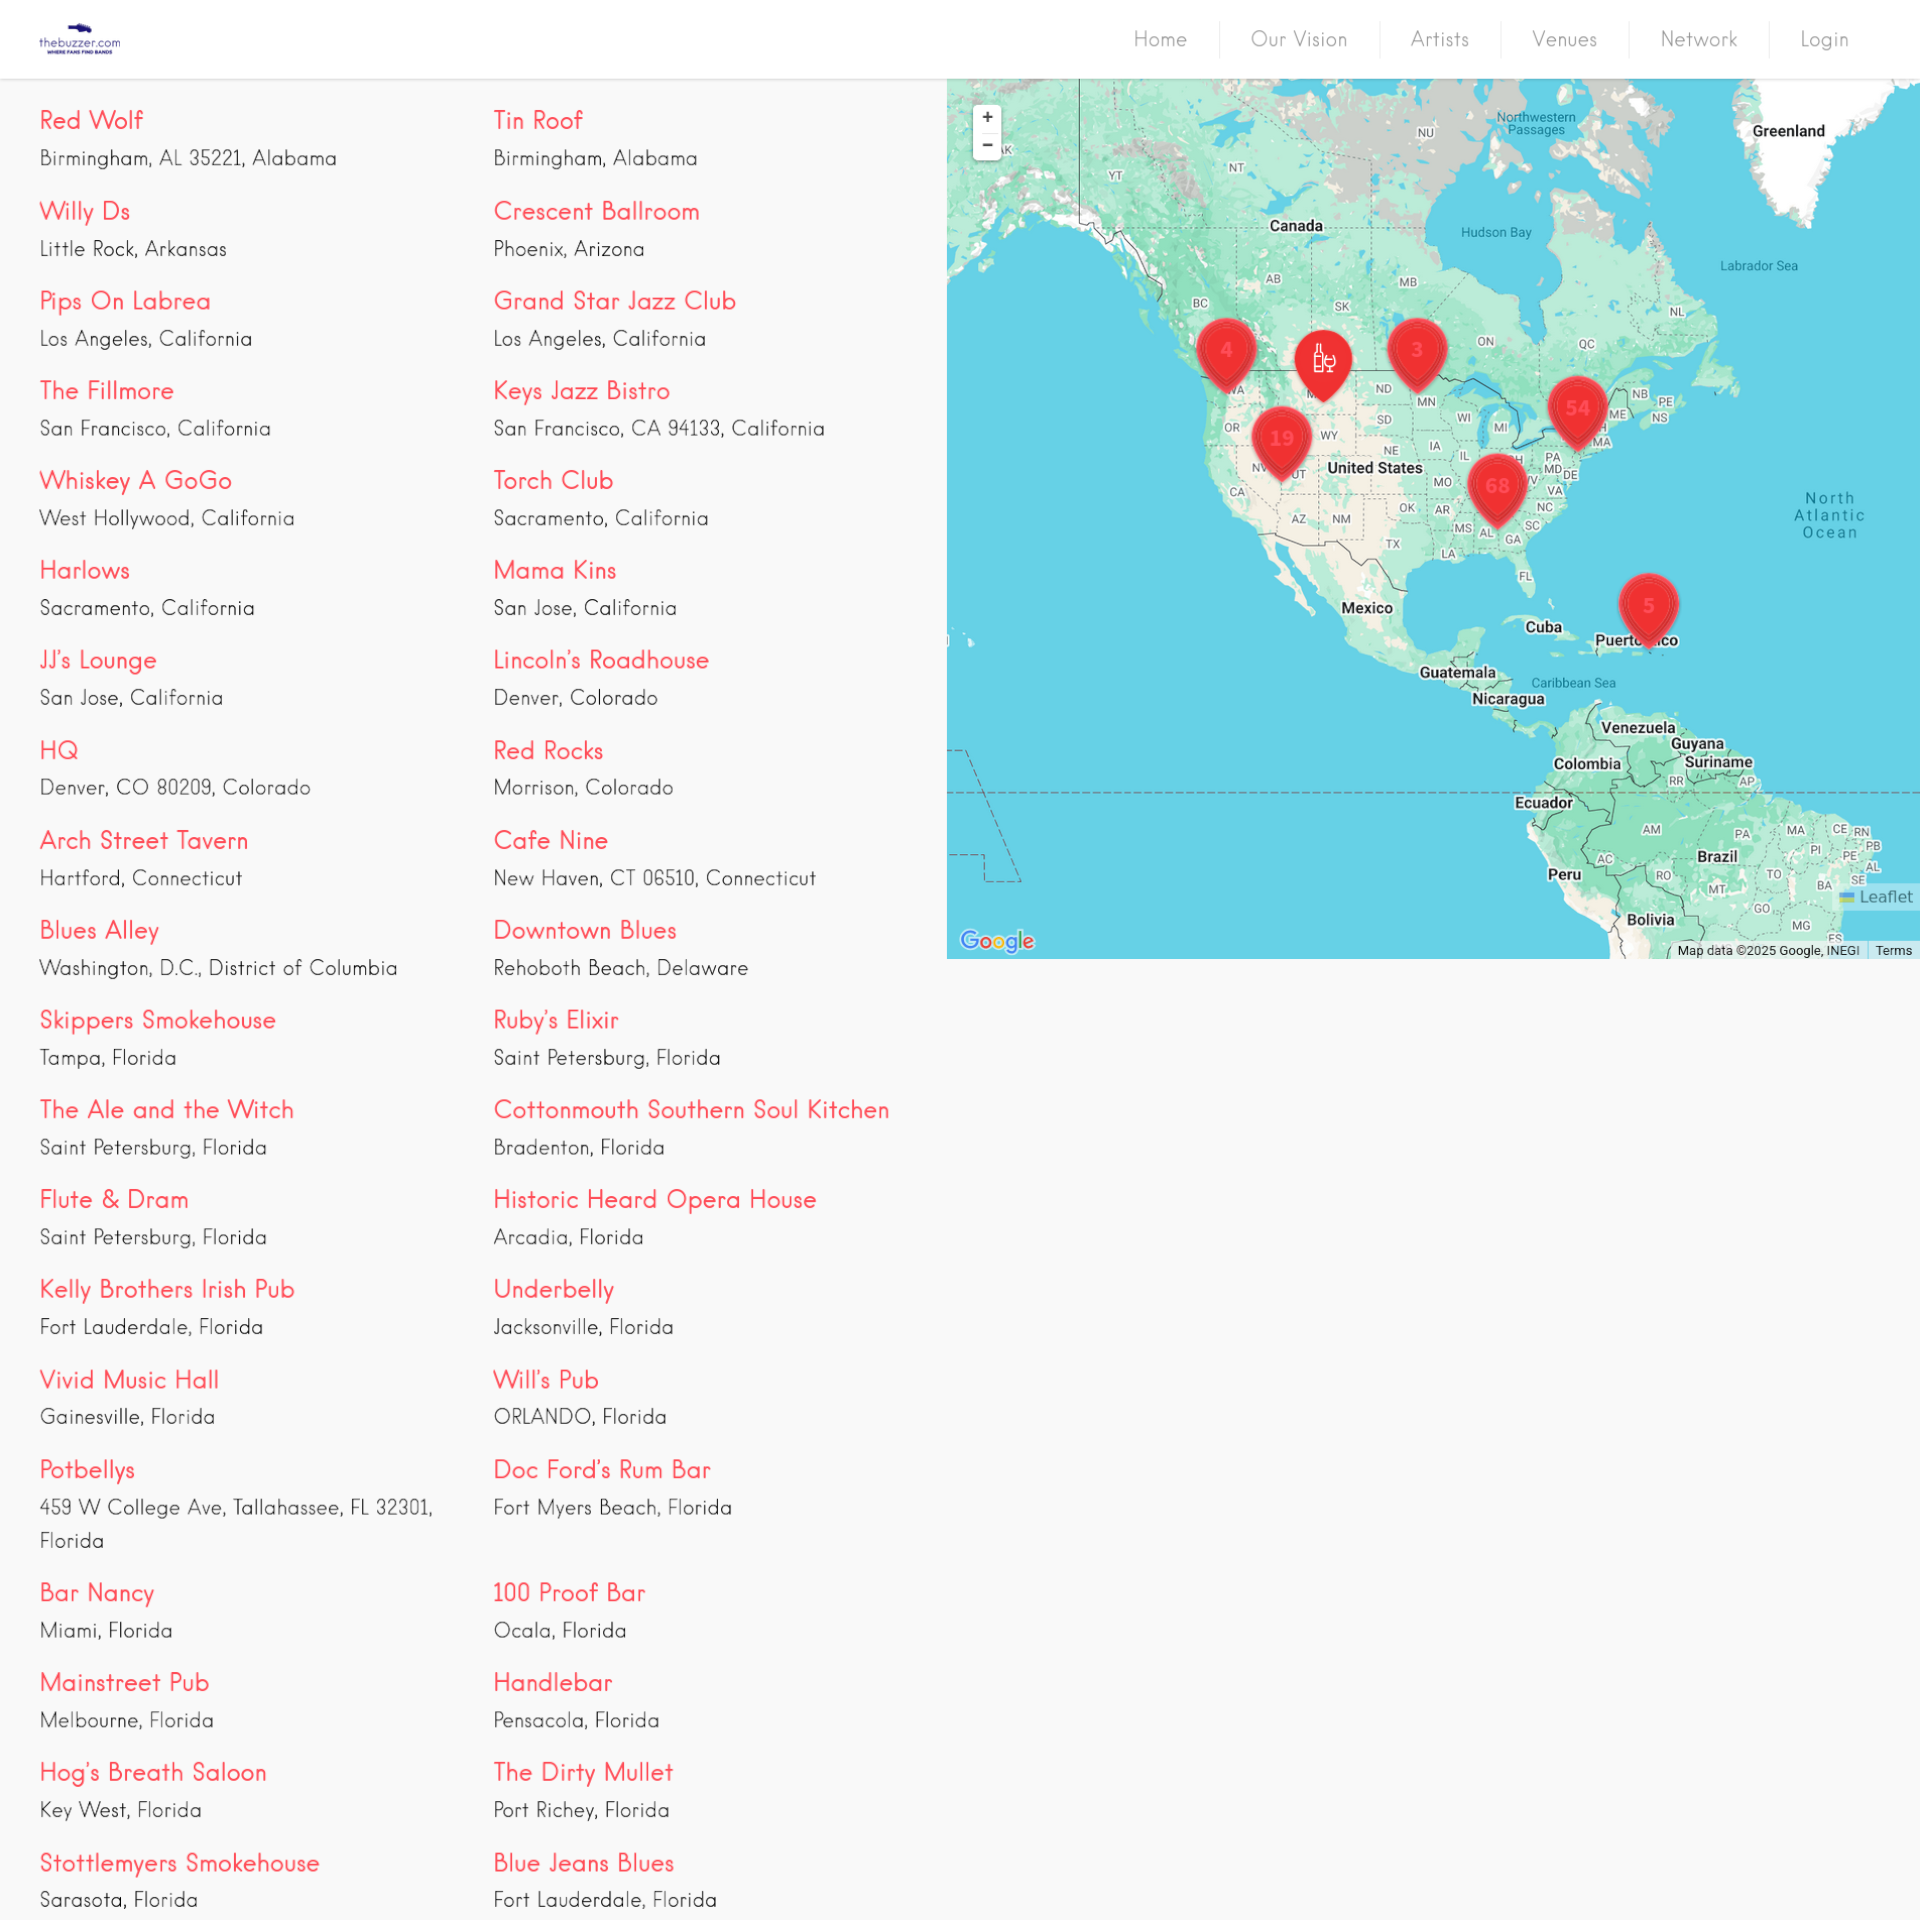Navigate to the Network page
1920x1920 pixels.
[x=1698, y=40]
